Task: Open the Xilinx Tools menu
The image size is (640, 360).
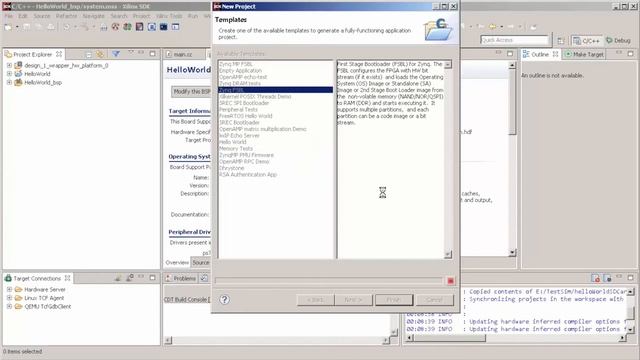Action: 169,16
